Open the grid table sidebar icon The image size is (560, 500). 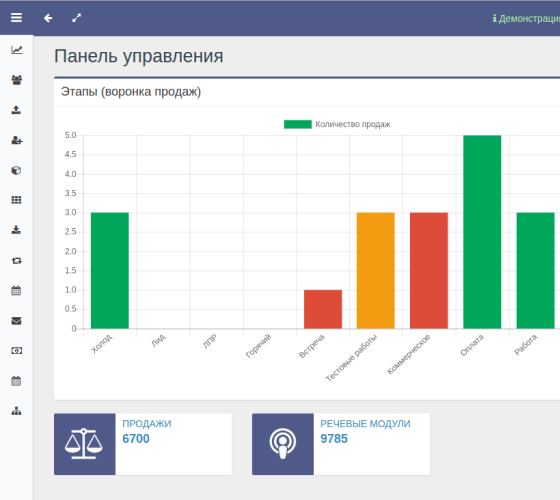pyautogui.click(x=16, y=200)
